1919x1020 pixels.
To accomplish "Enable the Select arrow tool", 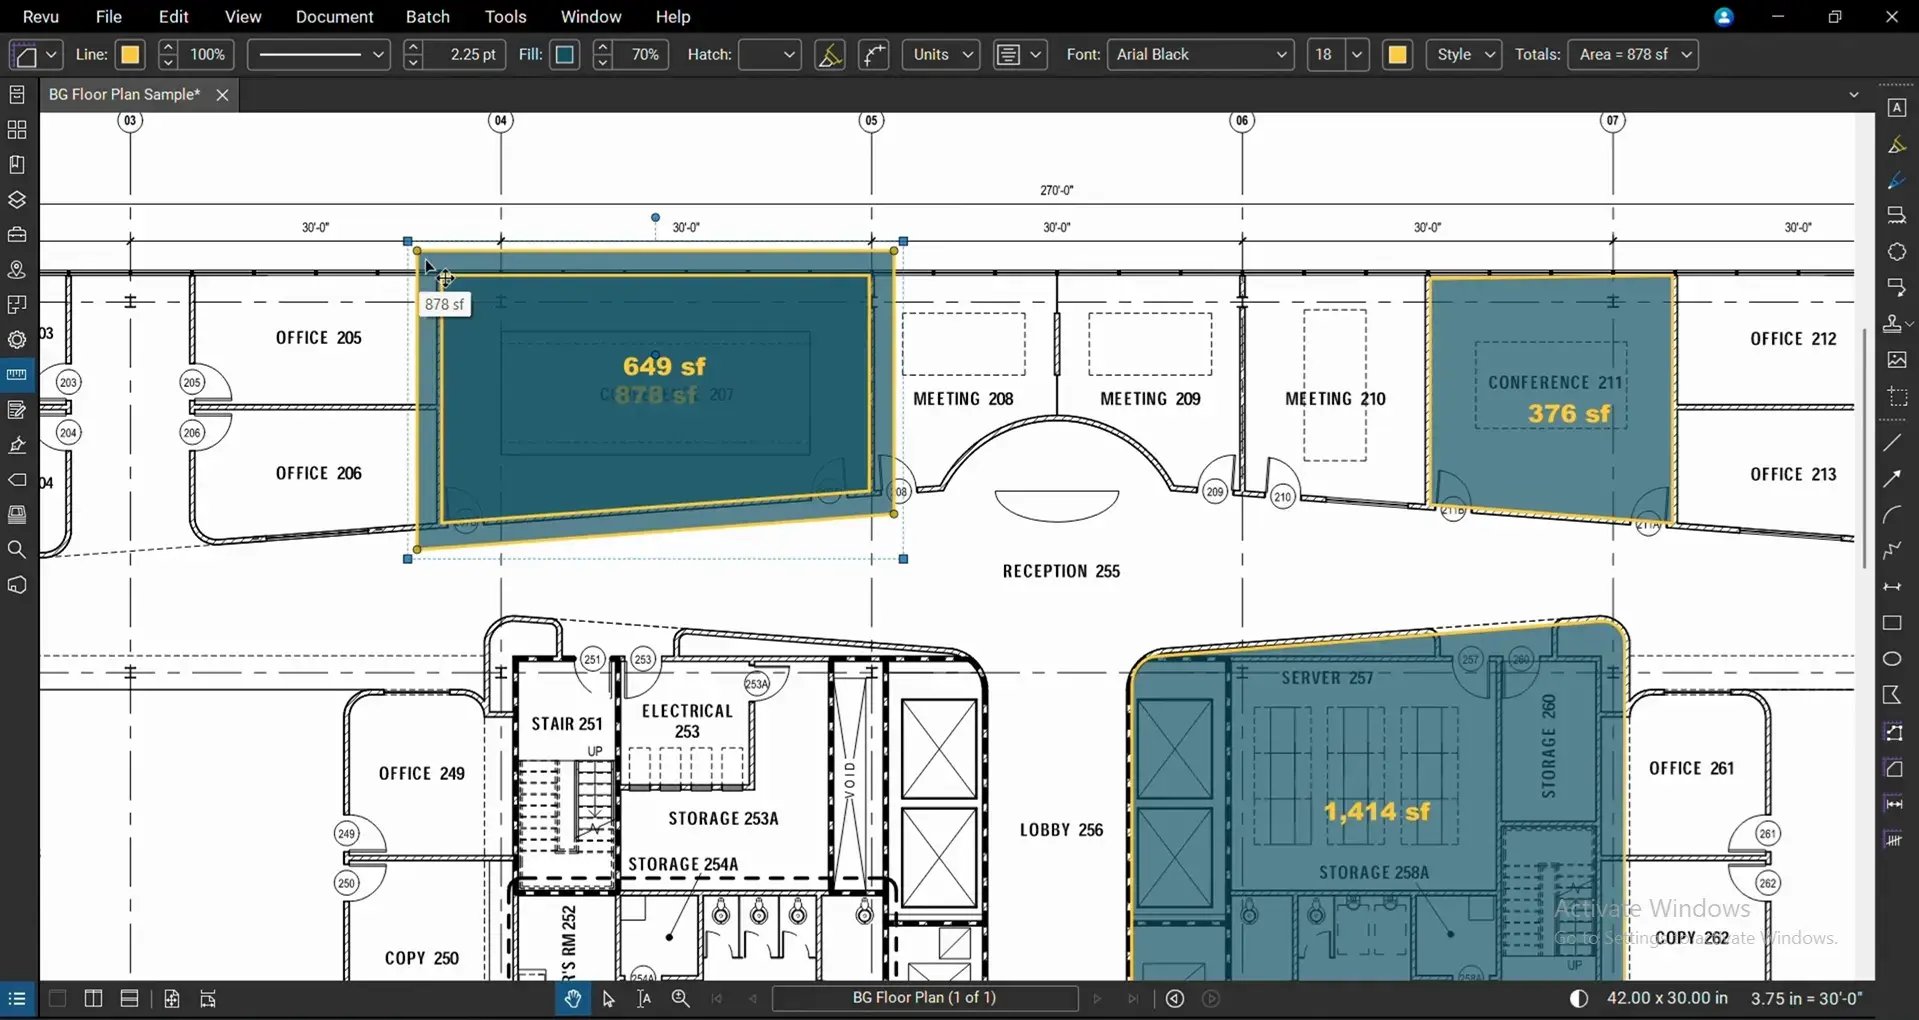I will [x=608, y=999].
